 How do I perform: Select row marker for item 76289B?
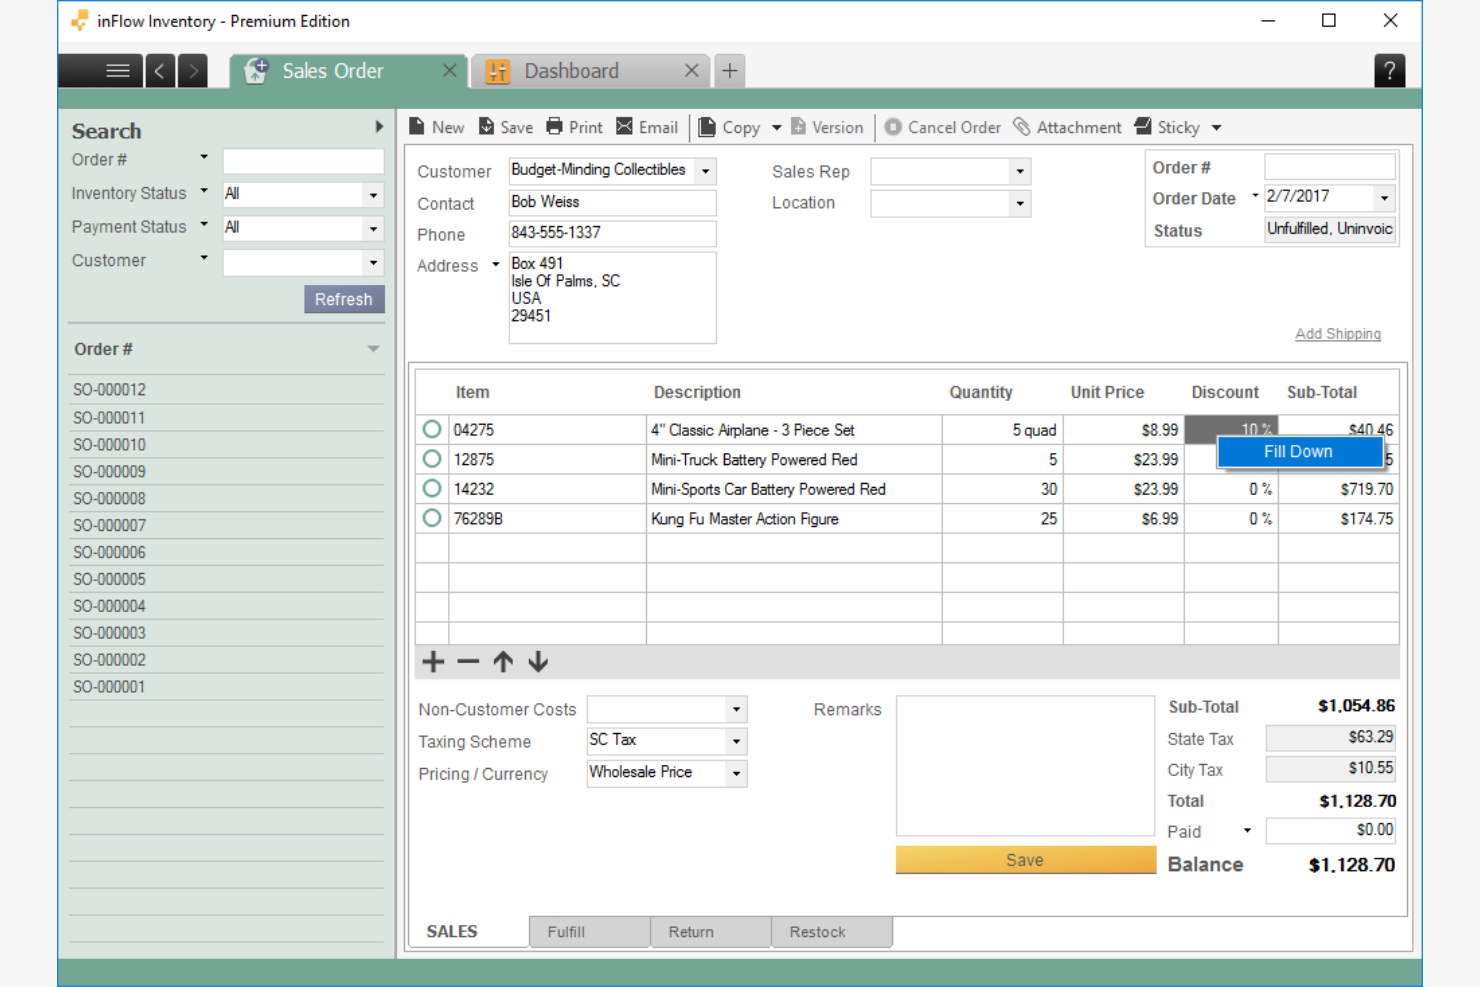pos(432,518)
